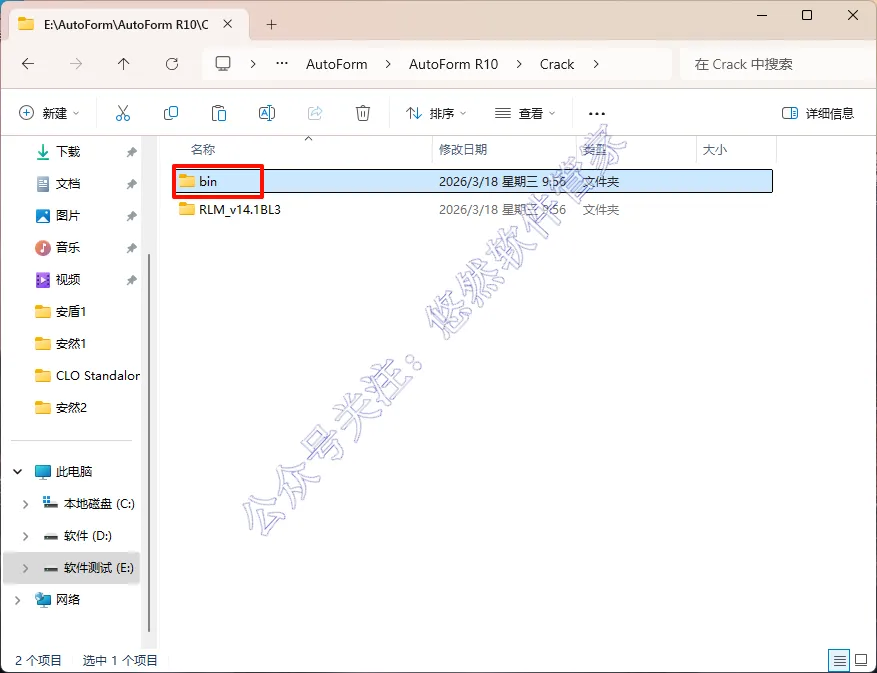Open the 排序 sort dropdown
This screenshot has width=877, height=673.
click(x=436, y=113)
